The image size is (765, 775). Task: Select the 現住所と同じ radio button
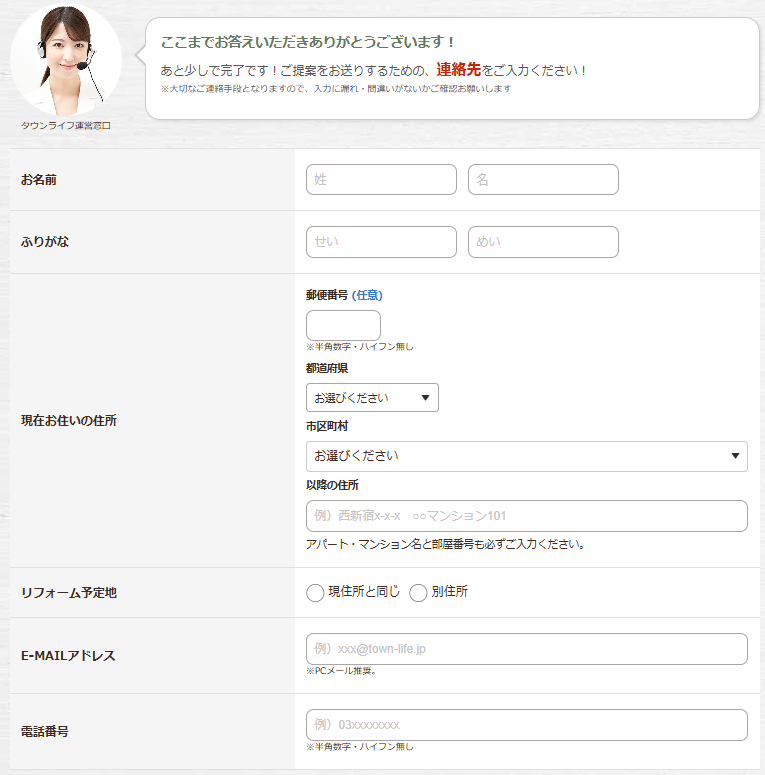tap(316, 593)
